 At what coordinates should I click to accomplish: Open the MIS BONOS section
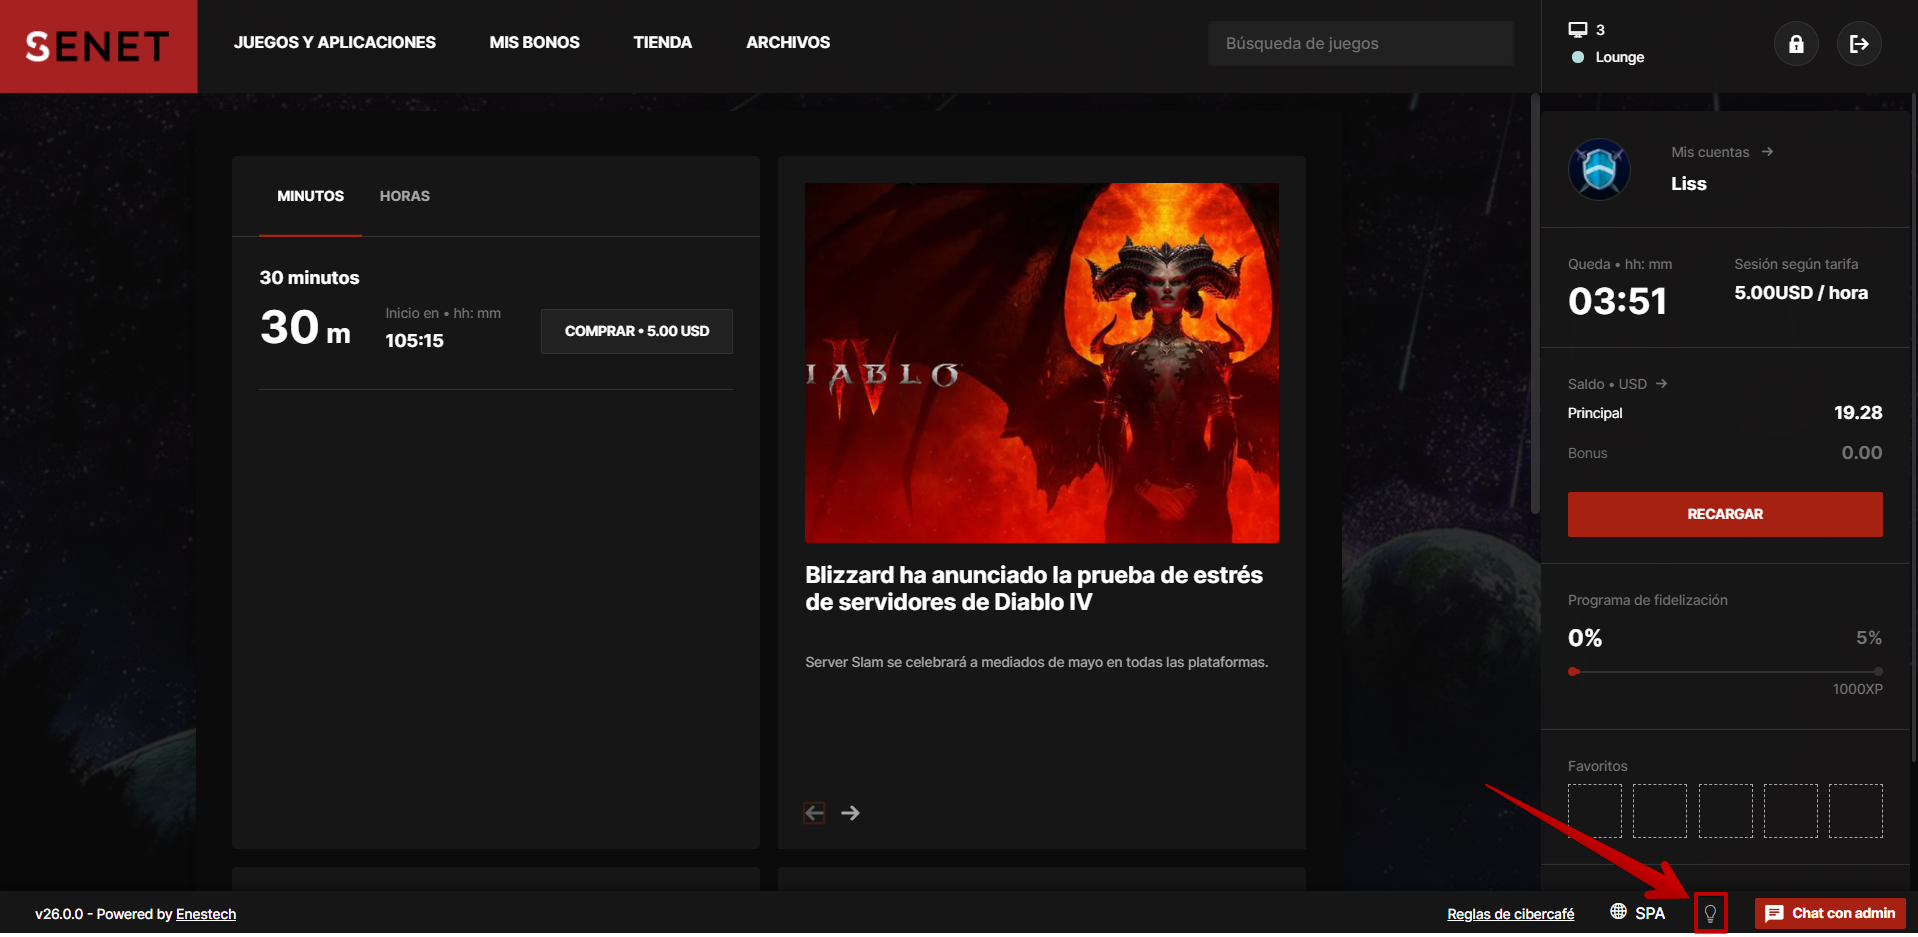[534, 42]
